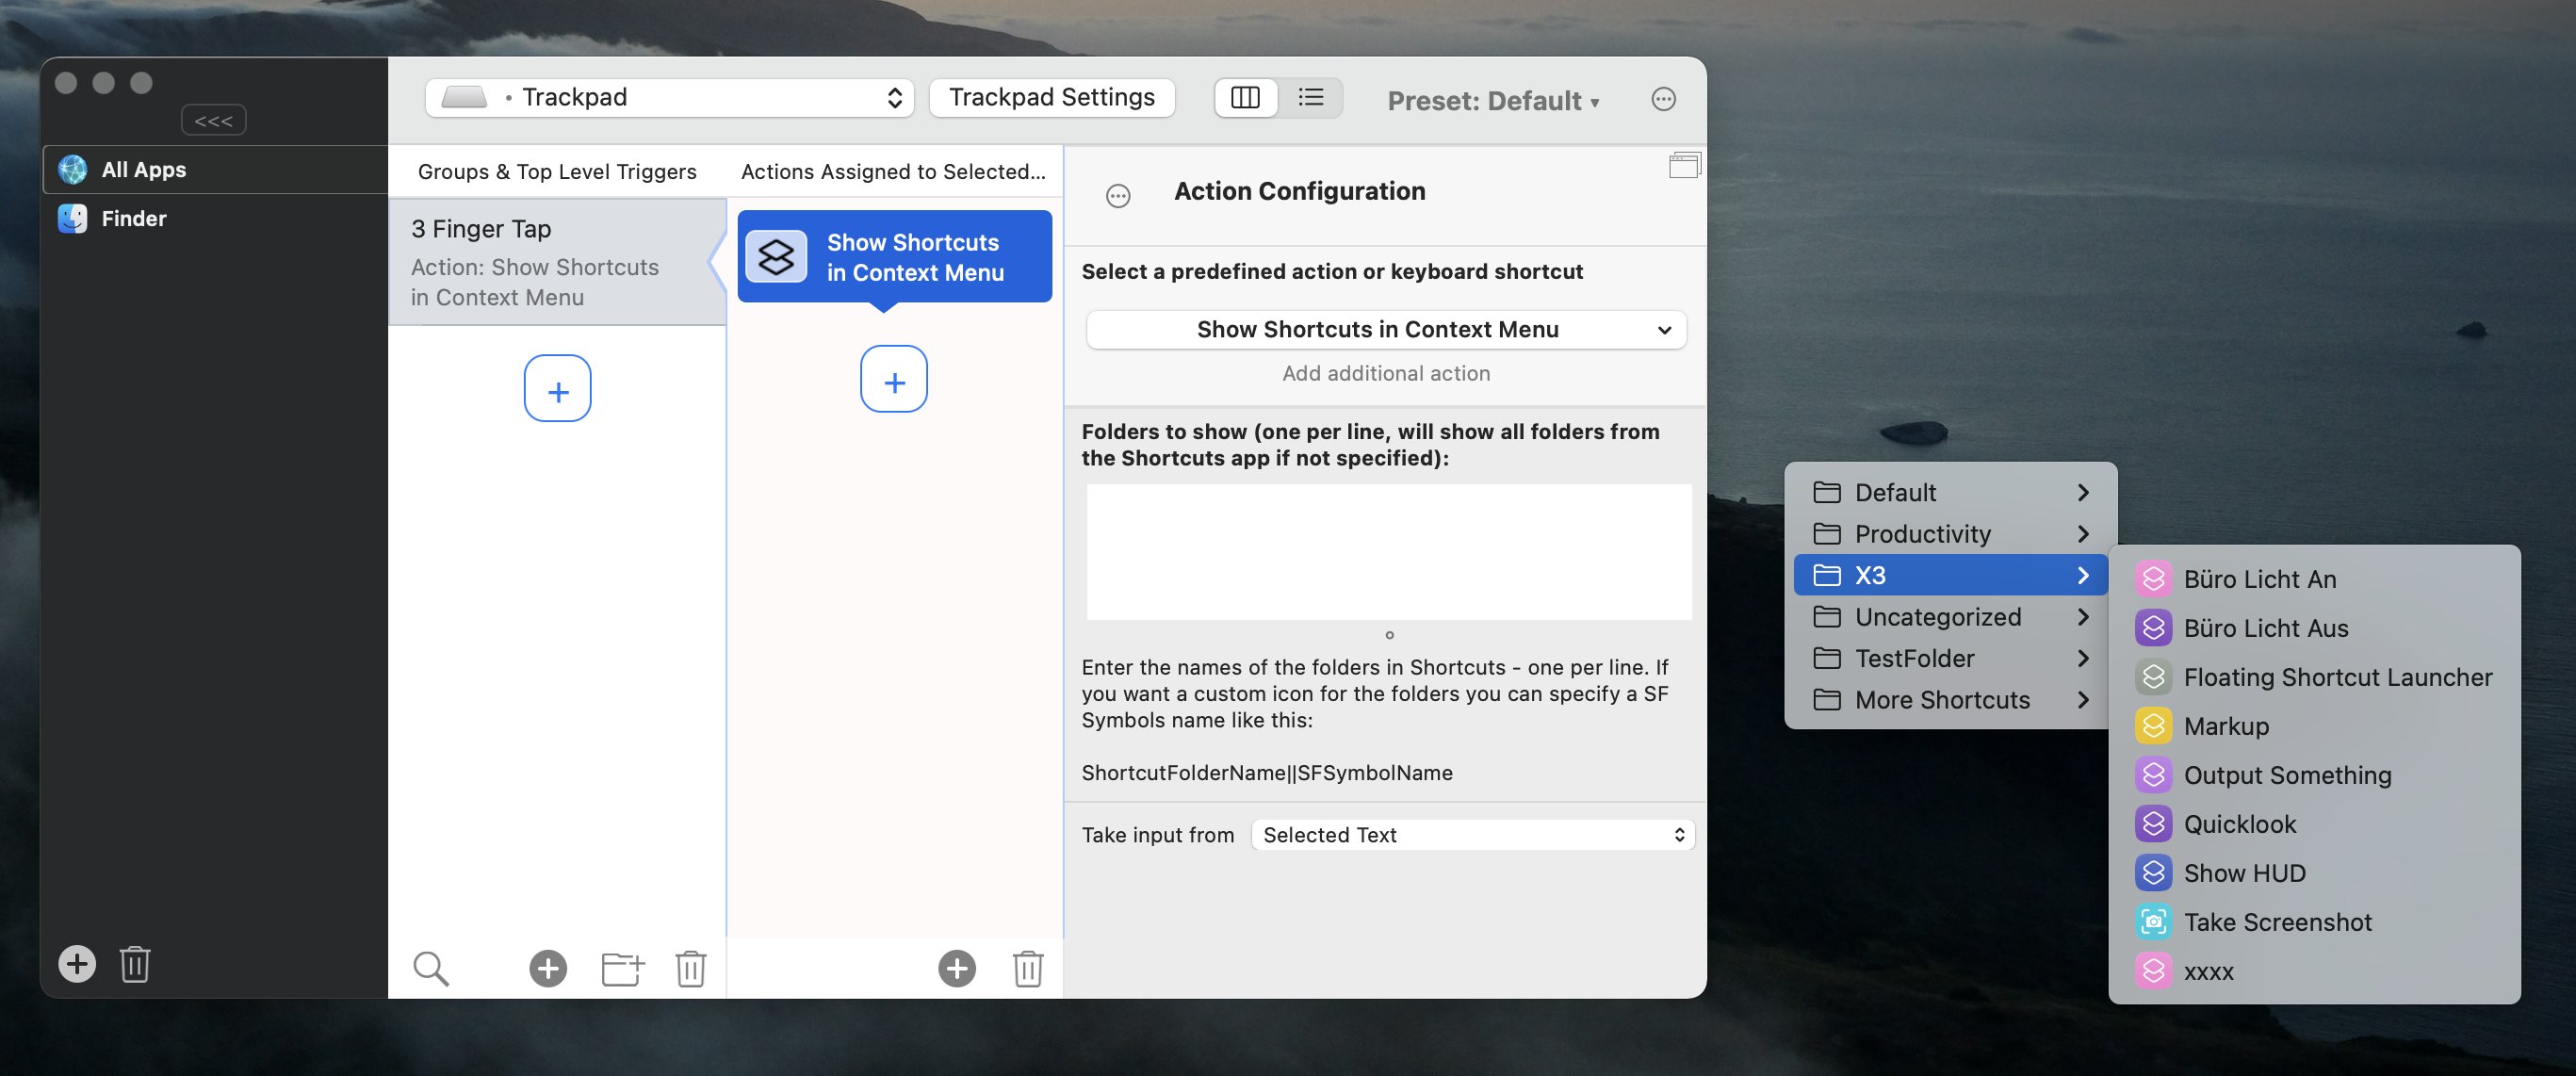This screenshot has height=1076, width=2576.
Task: Click the Büro Licht An shortcut icon
Action: click(2153, 579)
